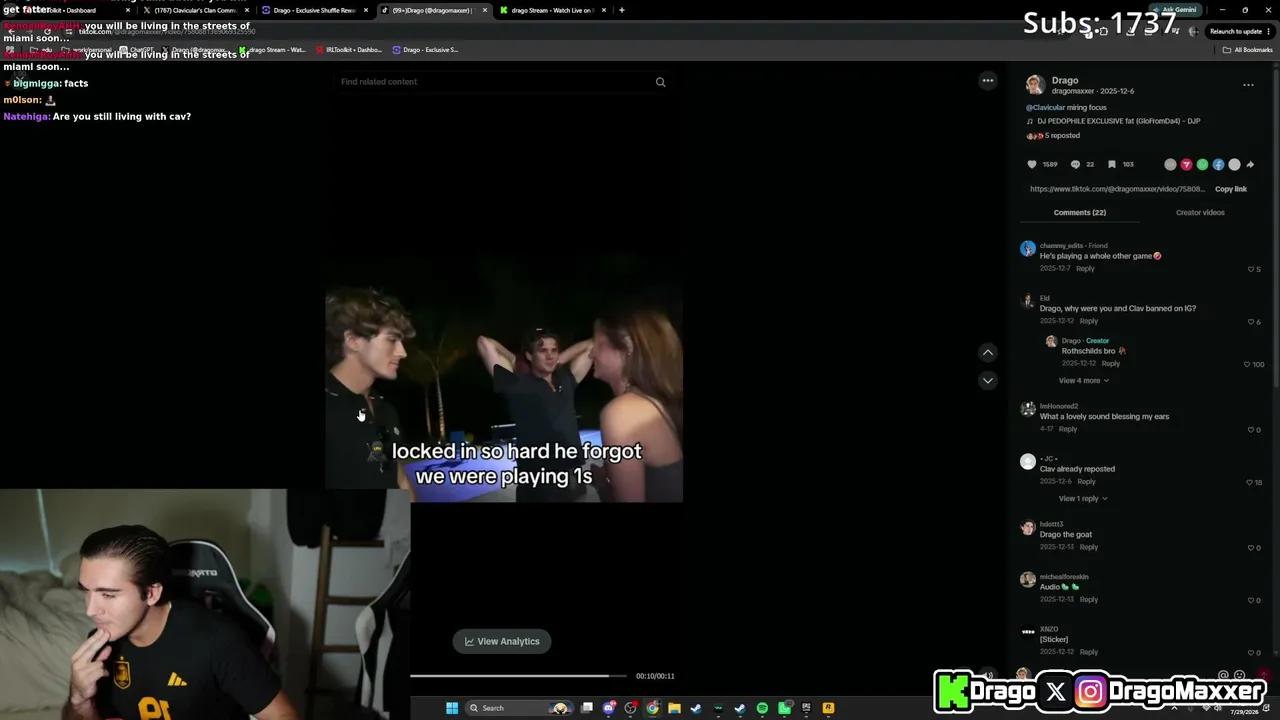Open Spotify from the taskbar

pos(762,708)
